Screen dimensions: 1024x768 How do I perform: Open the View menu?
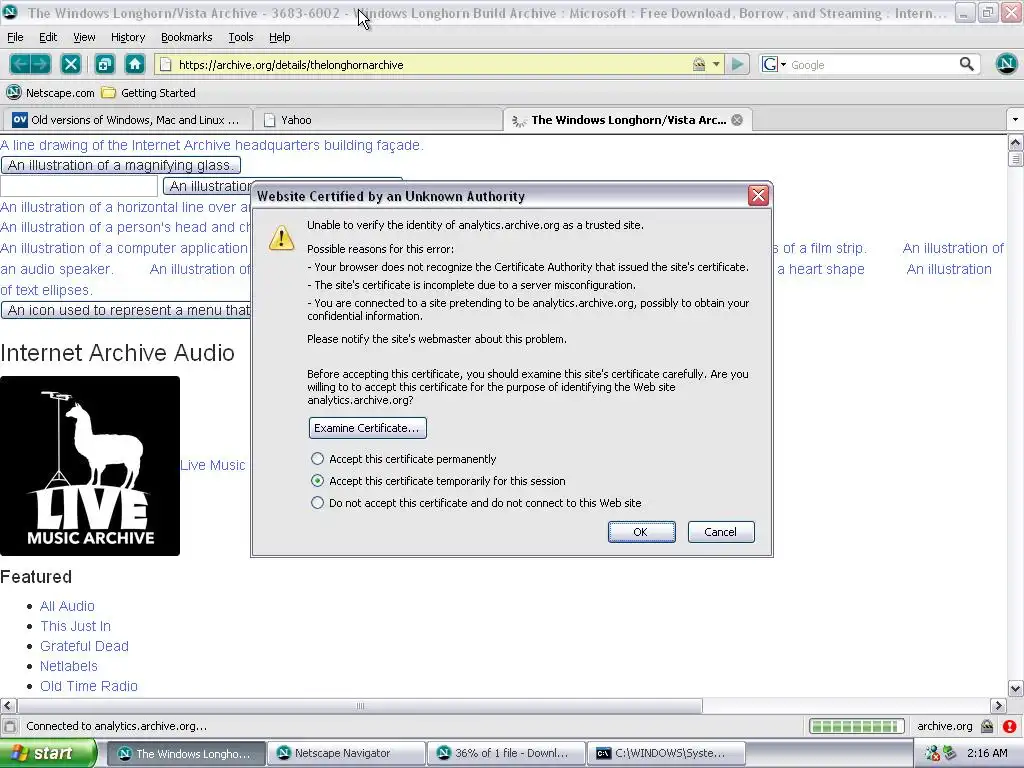pyautogui.click(x=84, y=37)
